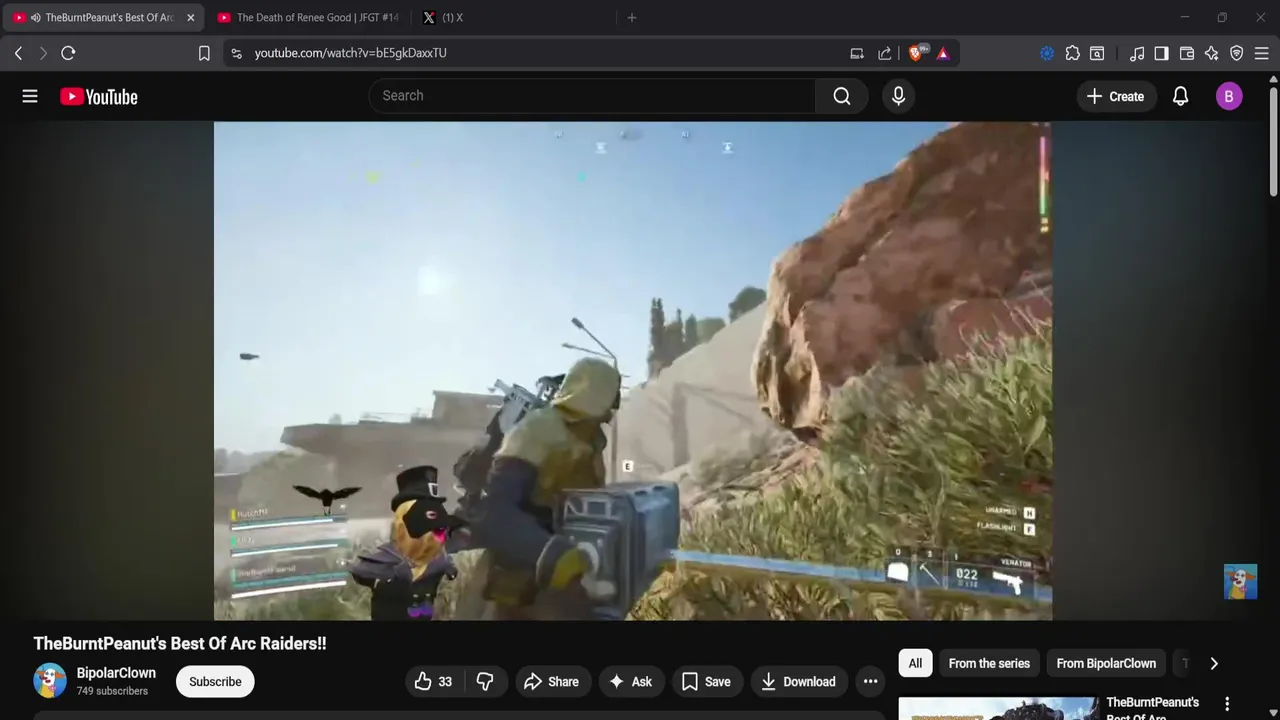The image size is (1280, 720).
Task: Open the Brave Rewards triangle icon
Action: click(943, 53)
